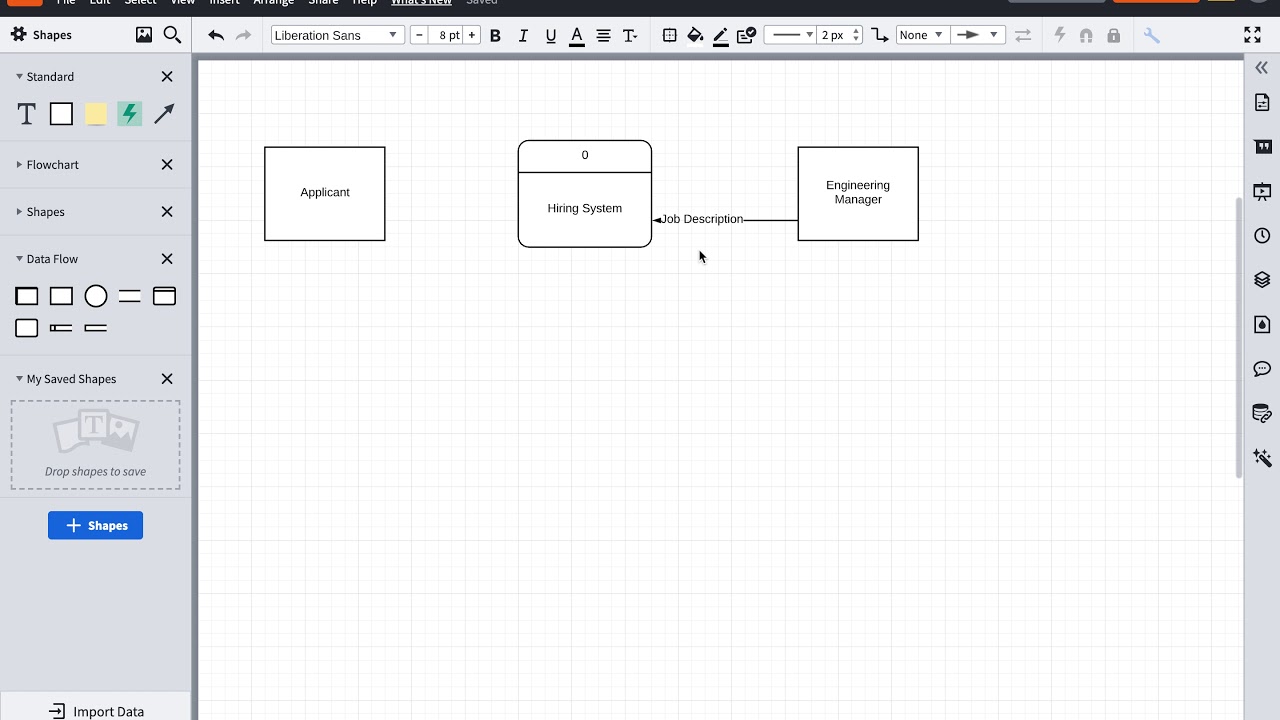The width and height of the screenshot is (1280, 720).
Task: Collapse the right panel with chevrons
Action: pos(1262,68)
